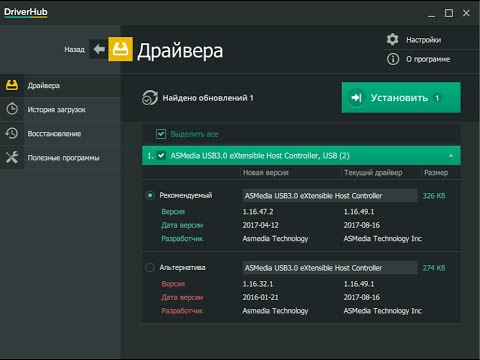Click the История загрузок clock icon
Screen dimensions: 480x360
[12, 109]
